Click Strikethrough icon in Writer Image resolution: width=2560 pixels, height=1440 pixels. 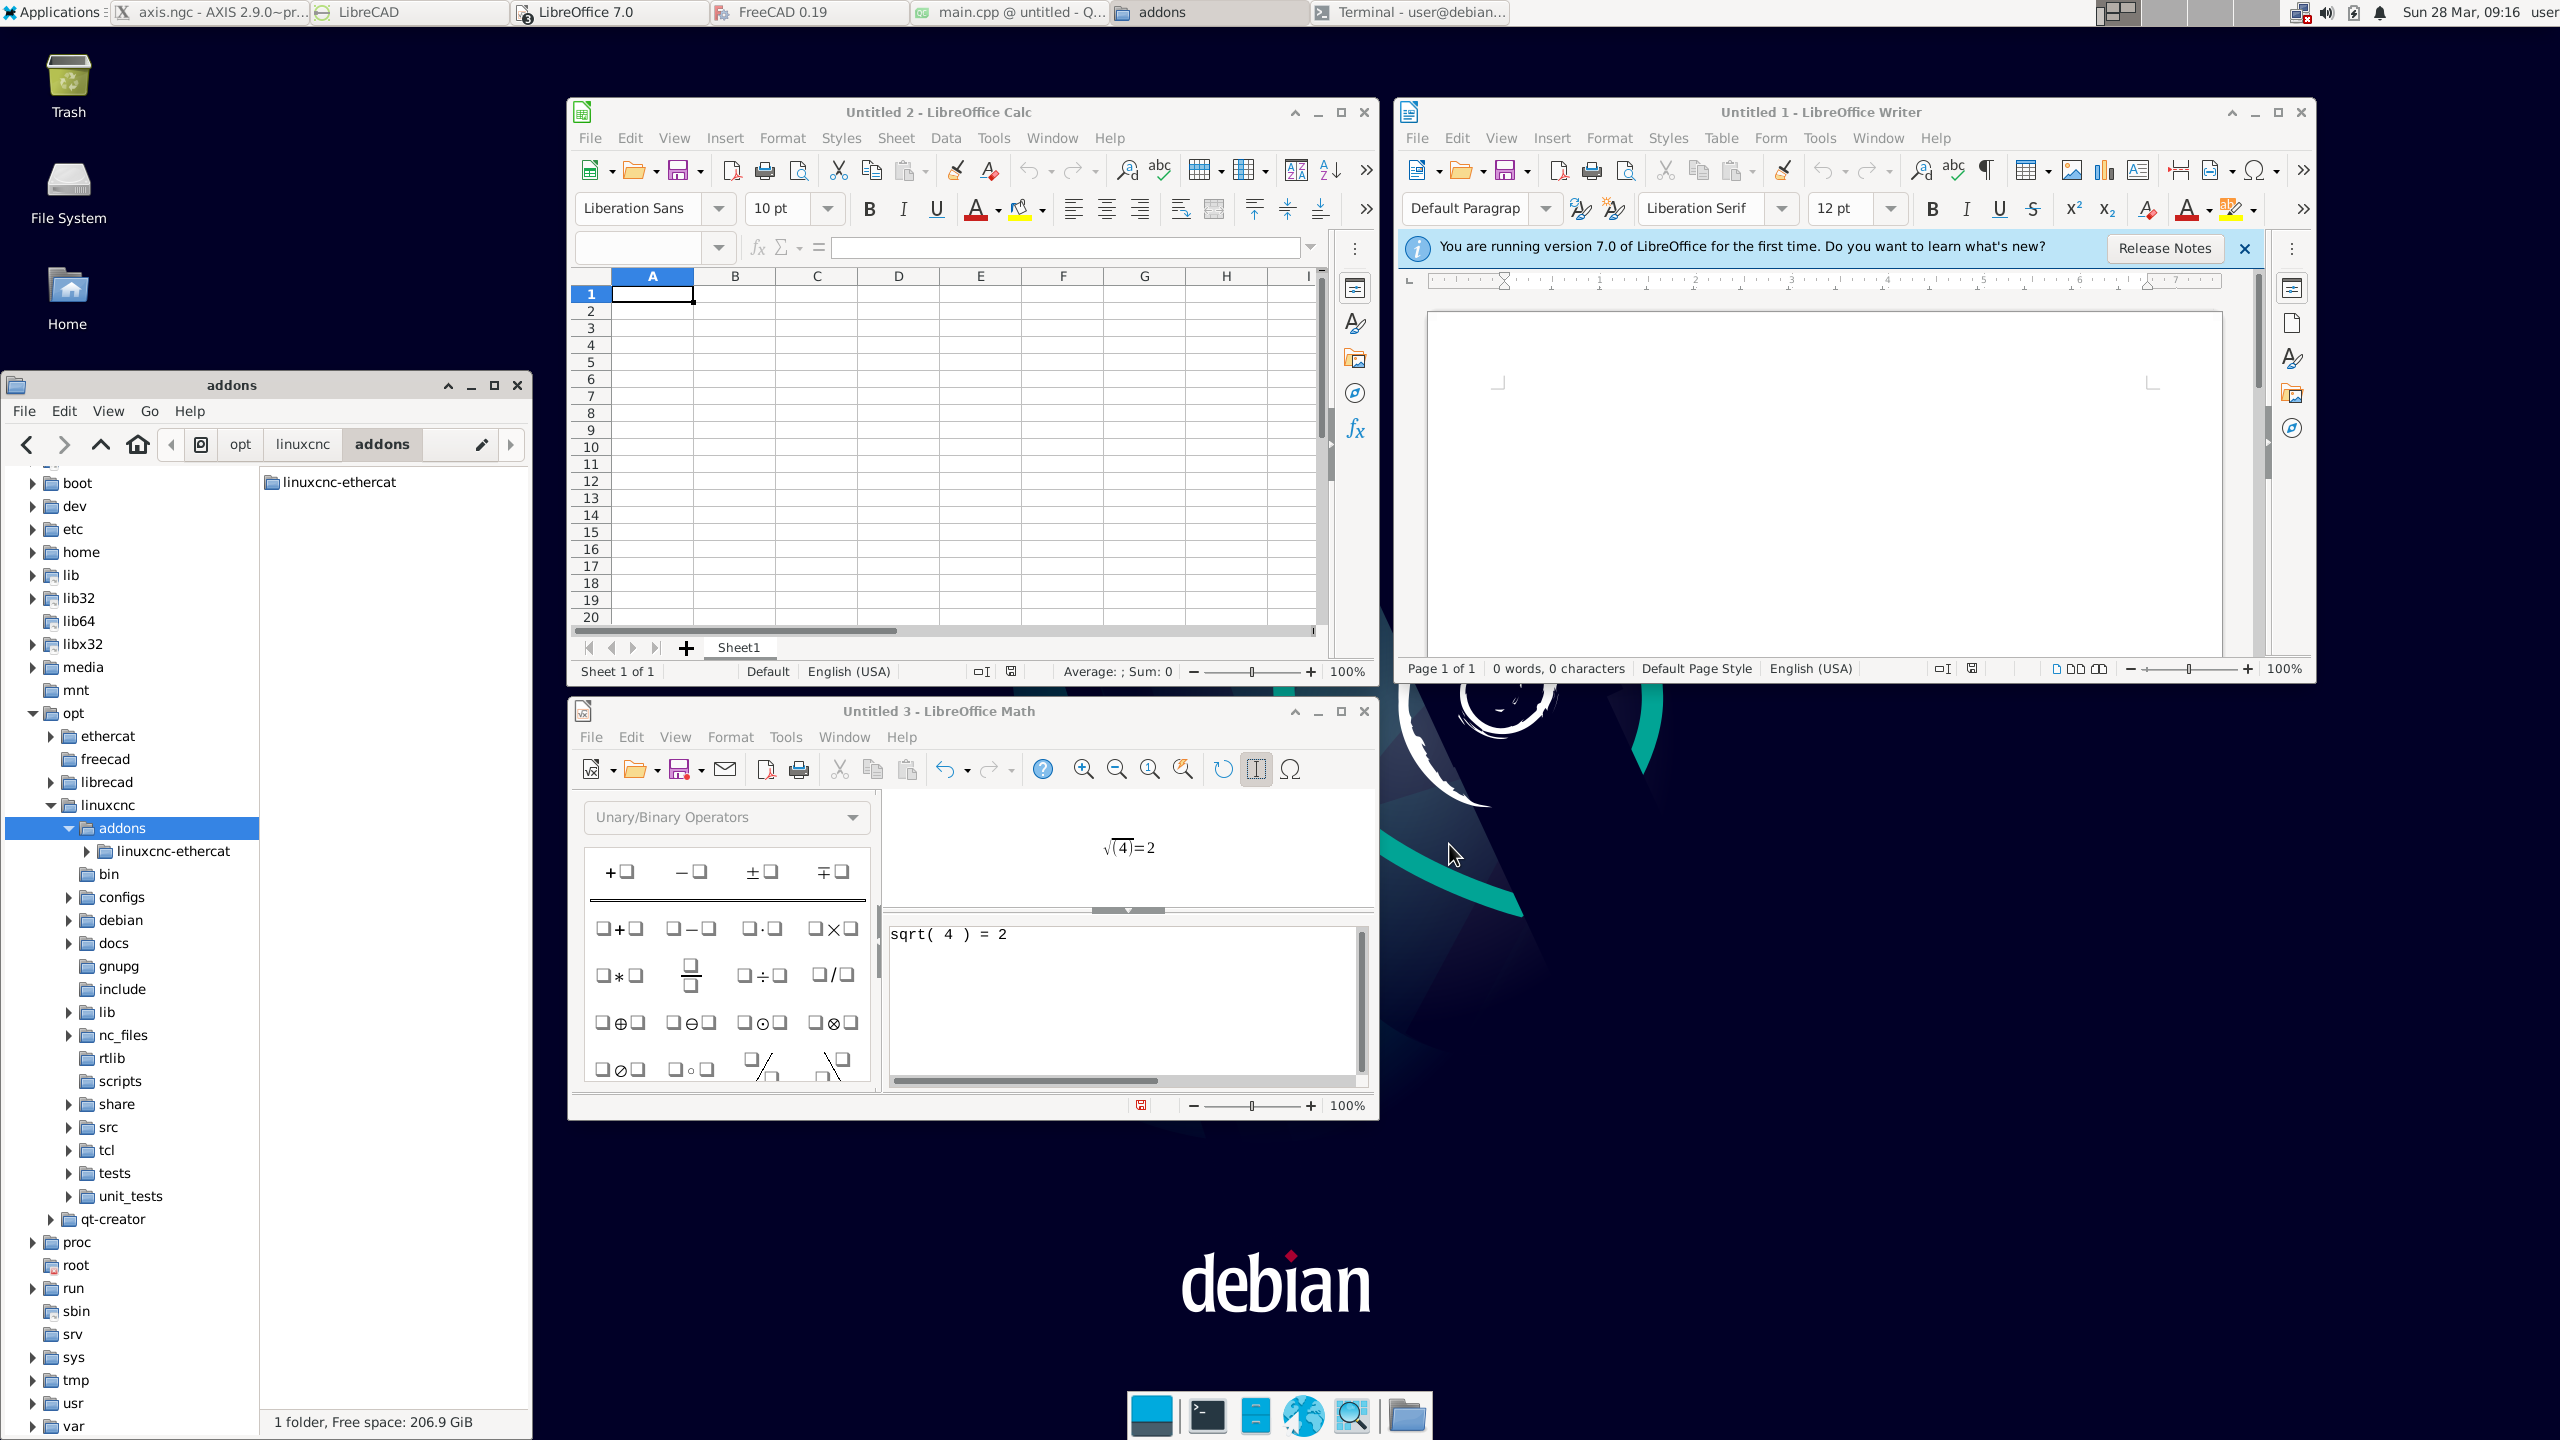coord(2033,209)
